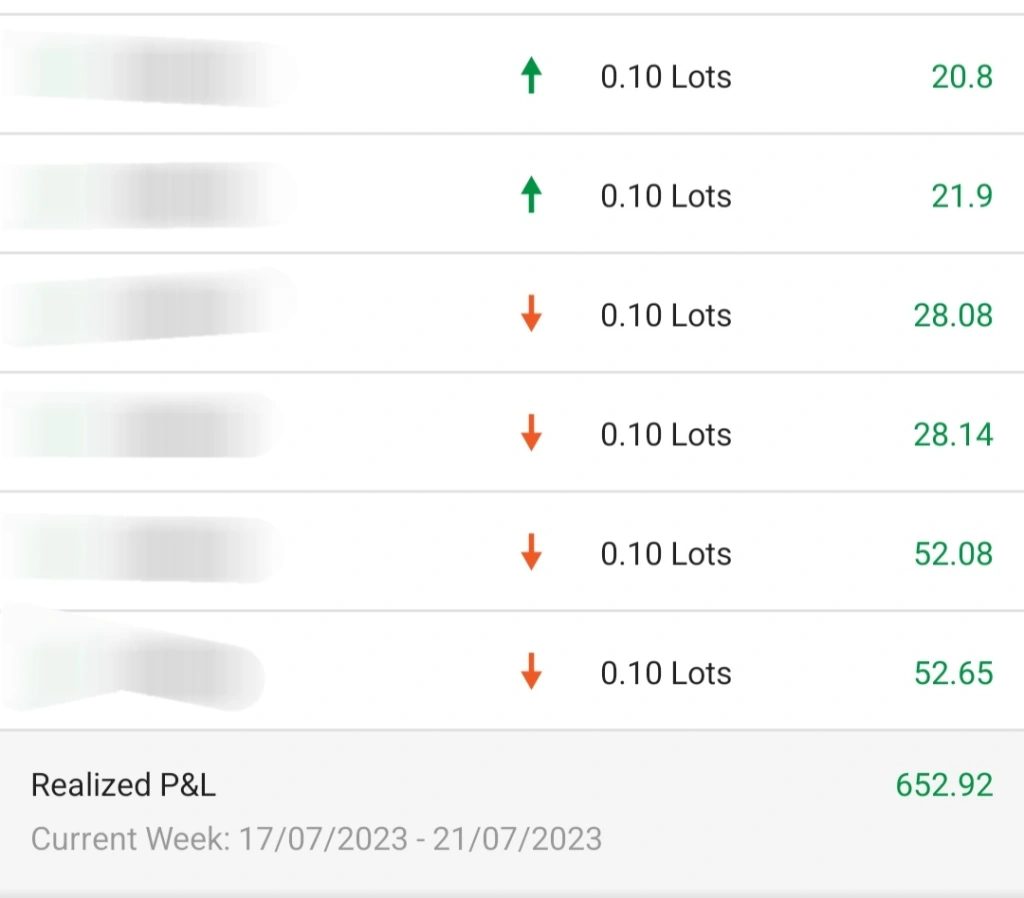1024x898 pixels.
Task: Select the 0.10 Lots label of the 21.9 trade
Action: coord(665,196)
